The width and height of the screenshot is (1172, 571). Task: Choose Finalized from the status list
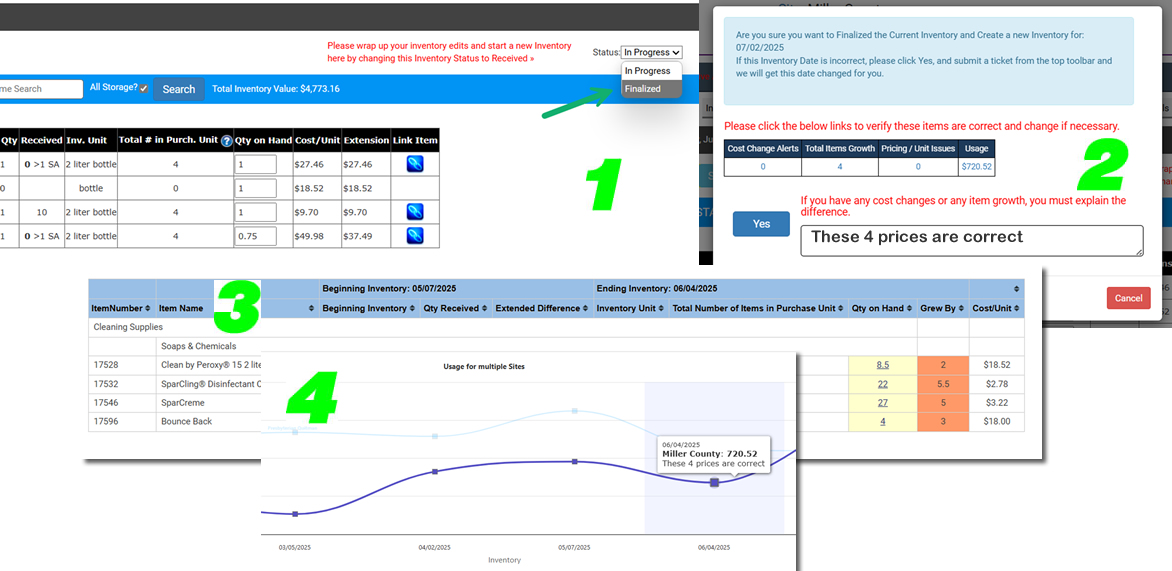643,89
